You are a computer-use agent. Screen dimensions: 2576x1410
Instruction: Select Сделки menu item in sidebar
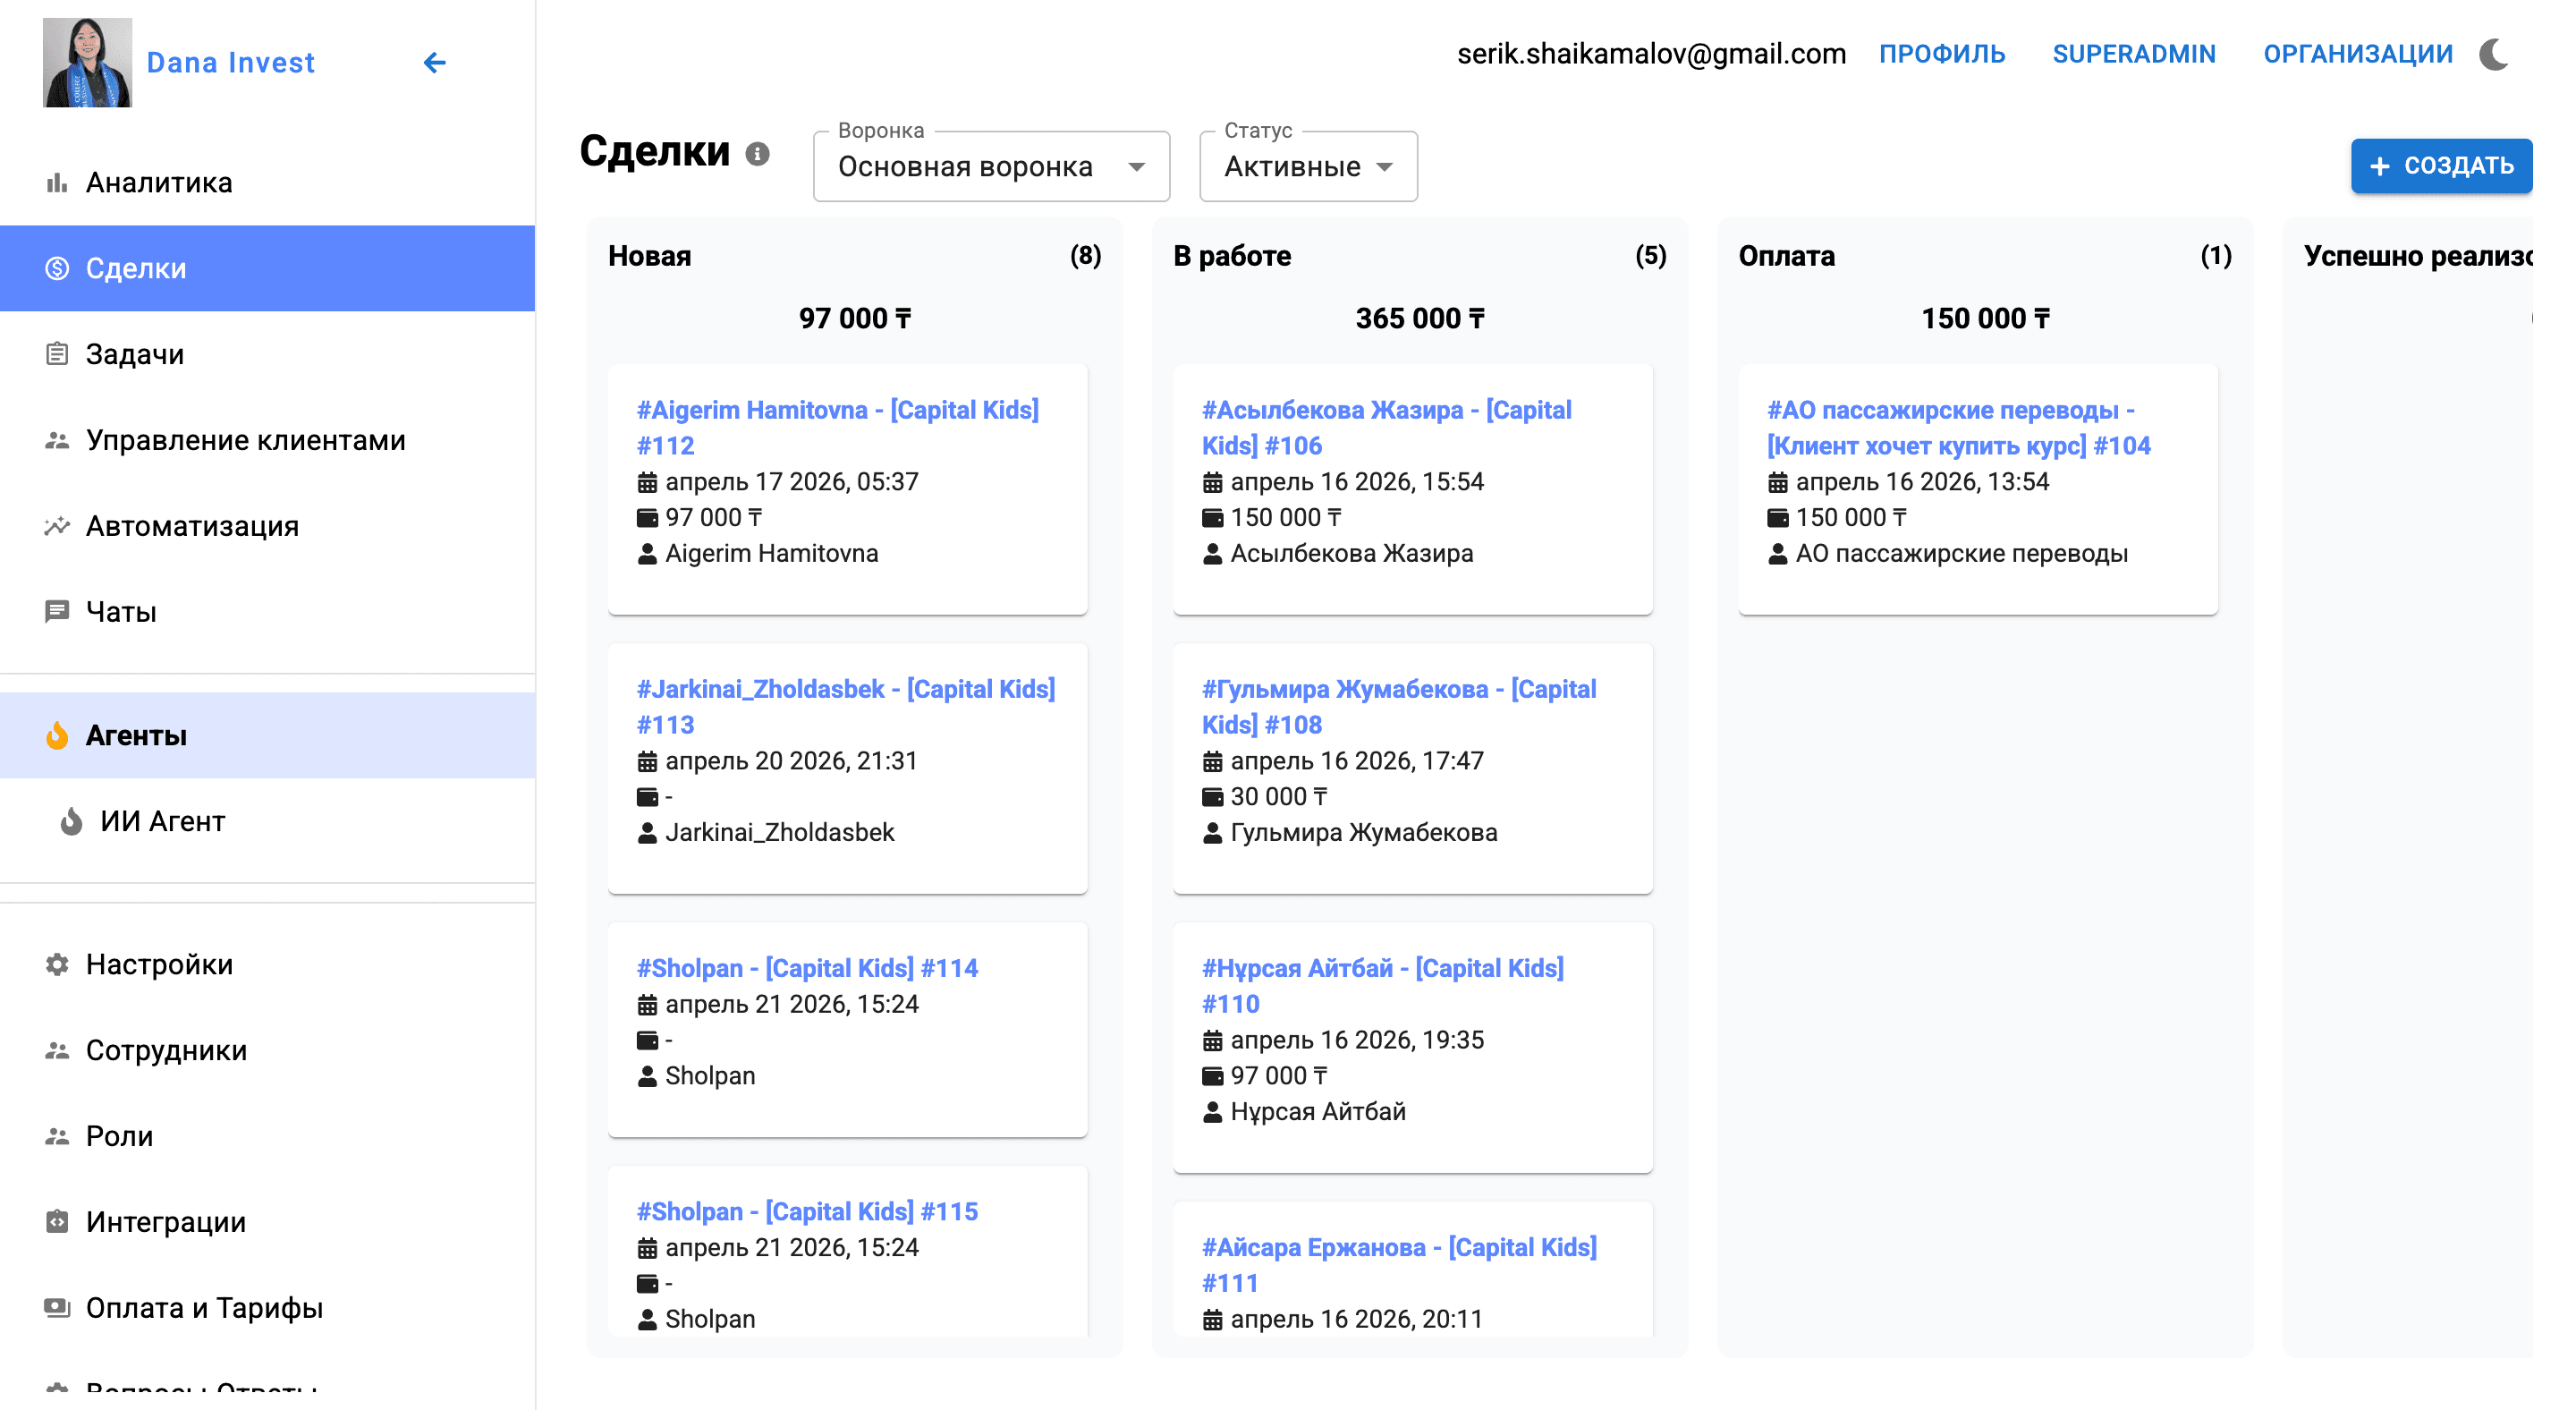(267, 268)
